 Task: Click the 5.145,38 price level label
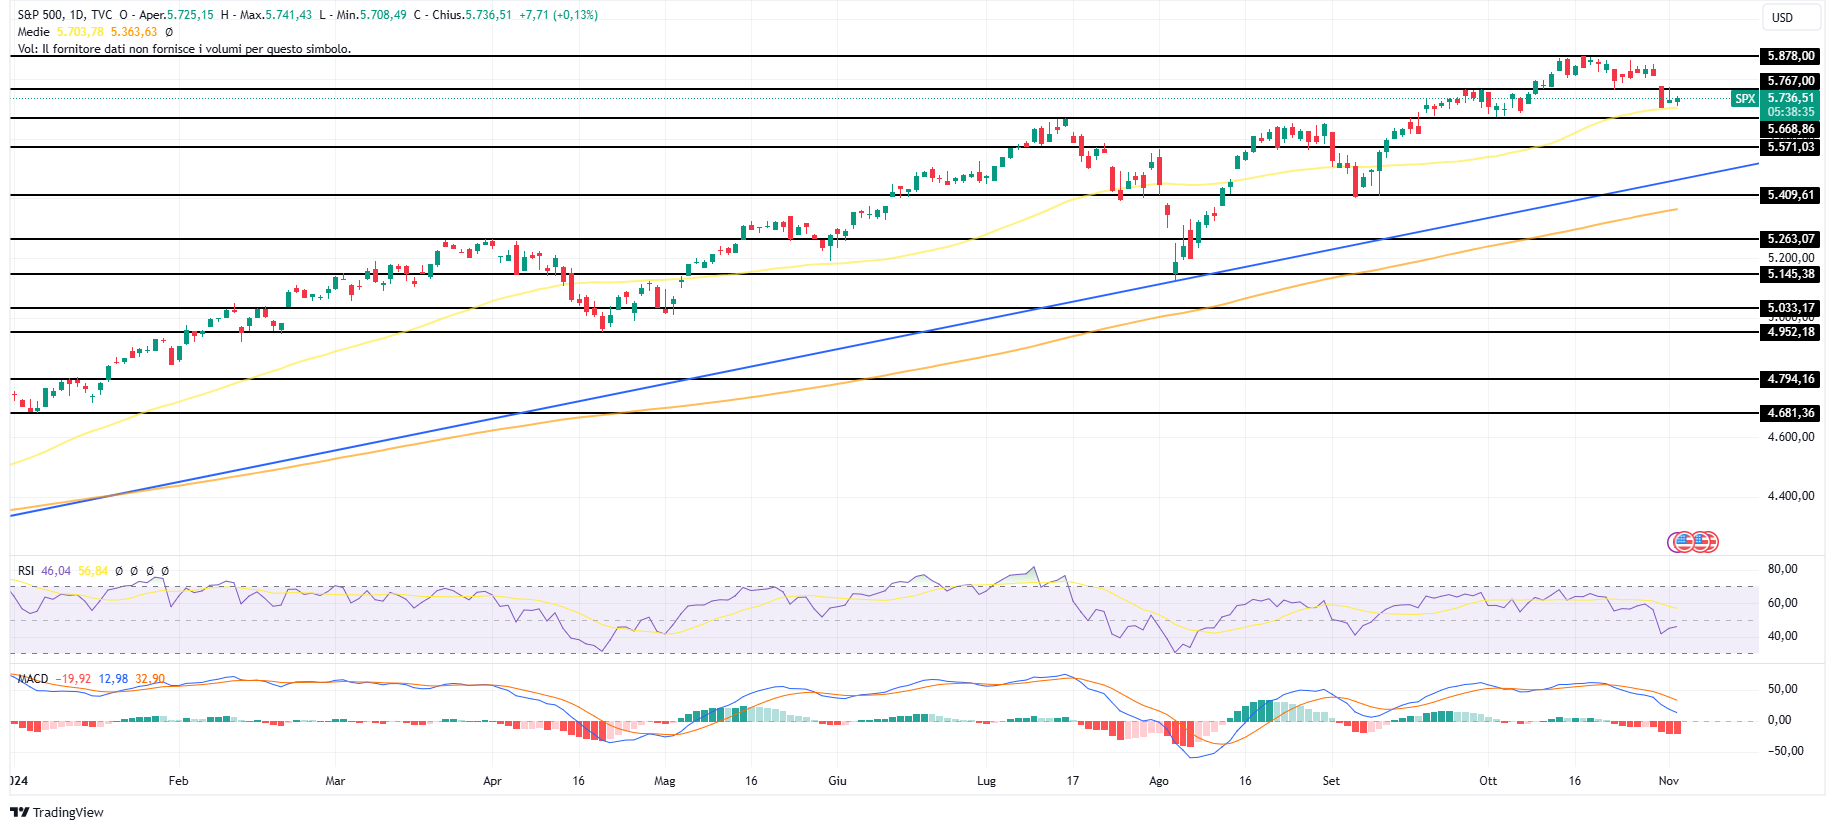pyautogui.click(x=1790, y=274)
